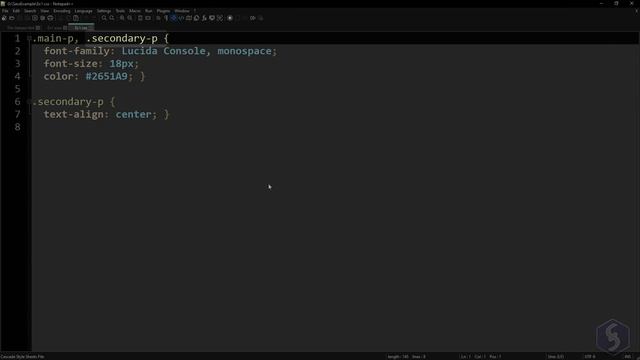The image size is (640, 360).
Task: Click the Ln Col Pos status bar entry
Action: pyautogui.click(x=481, y=357)
